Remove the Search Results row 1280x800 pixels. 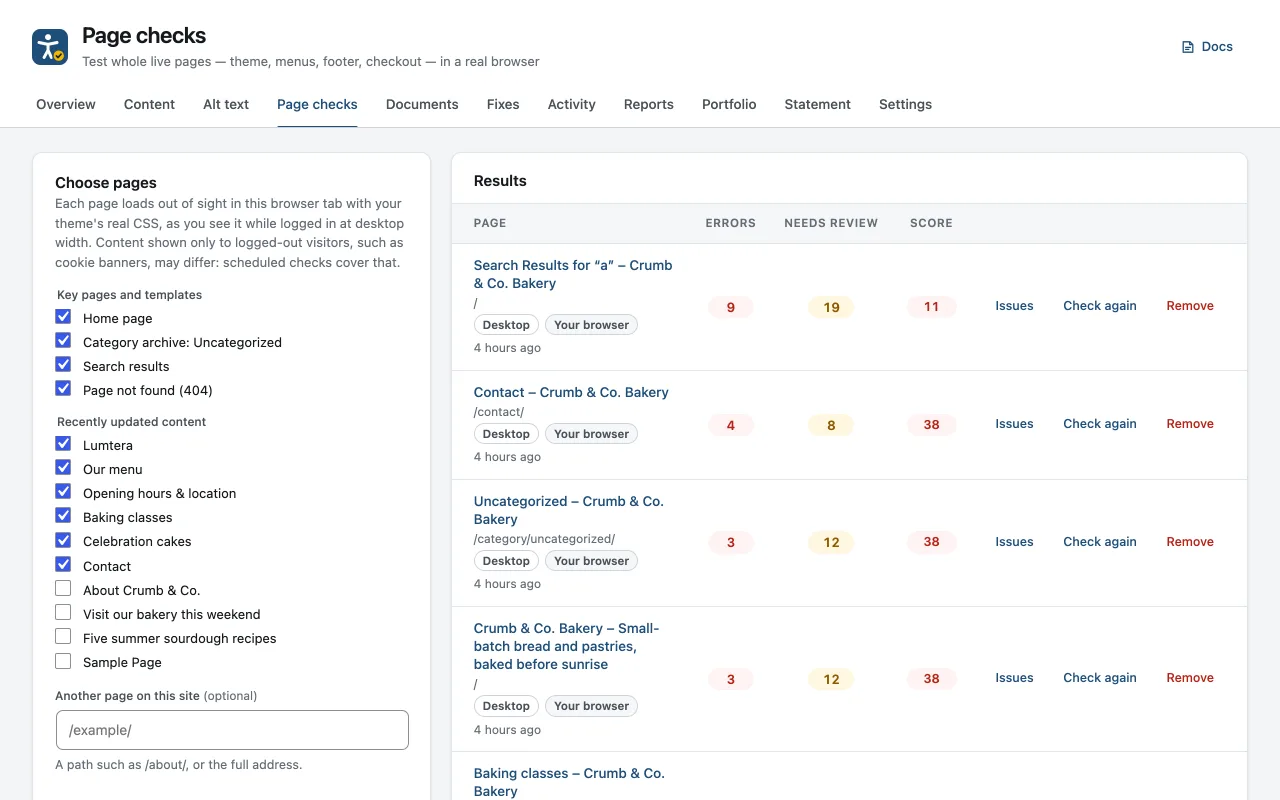1190,306
